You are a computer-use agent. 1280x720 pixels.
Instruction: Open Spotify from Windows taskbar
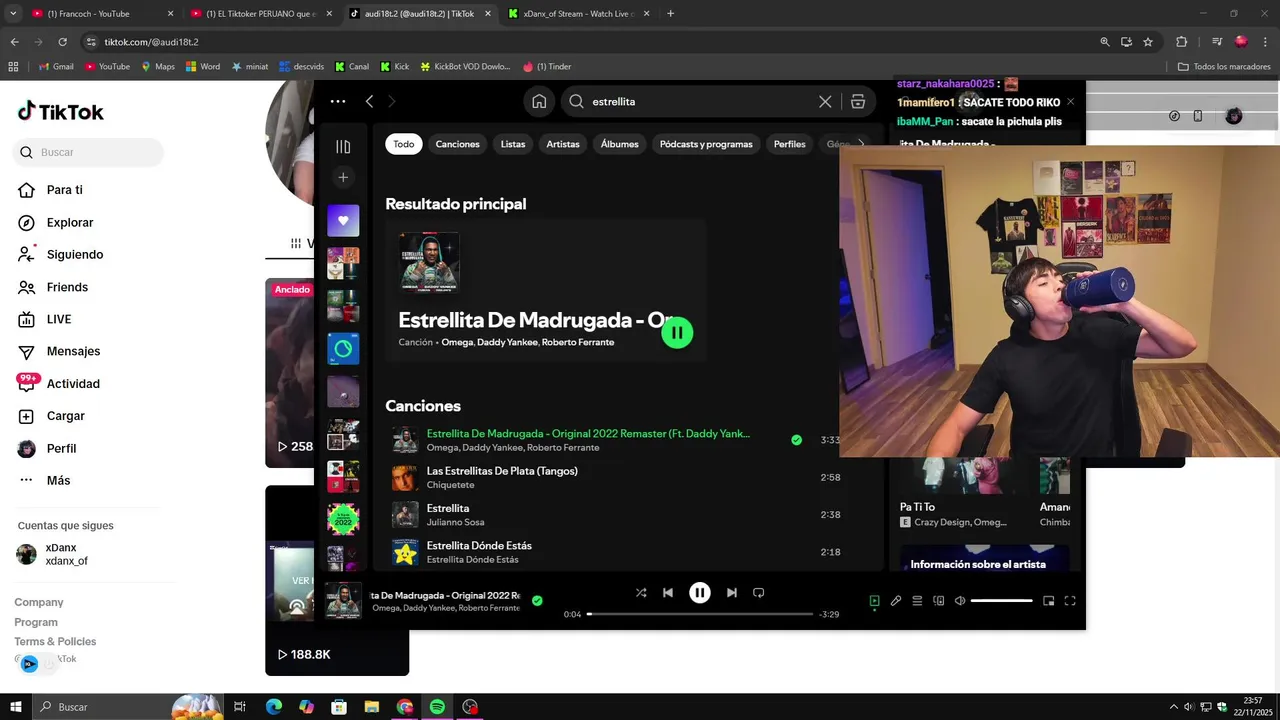[x=437, y=707]
